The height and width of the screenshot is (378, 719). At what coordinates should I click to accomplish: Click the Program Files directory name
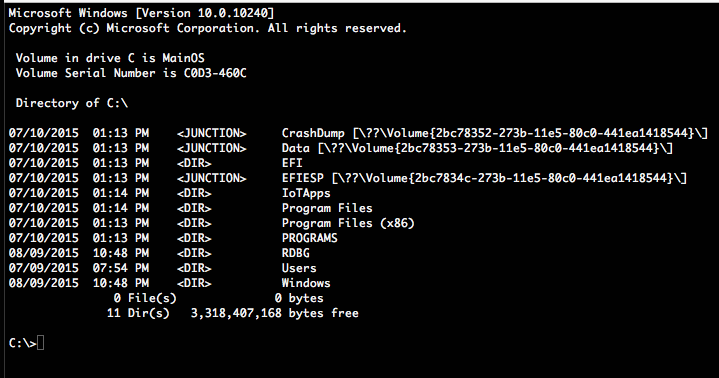pos(327,208)
